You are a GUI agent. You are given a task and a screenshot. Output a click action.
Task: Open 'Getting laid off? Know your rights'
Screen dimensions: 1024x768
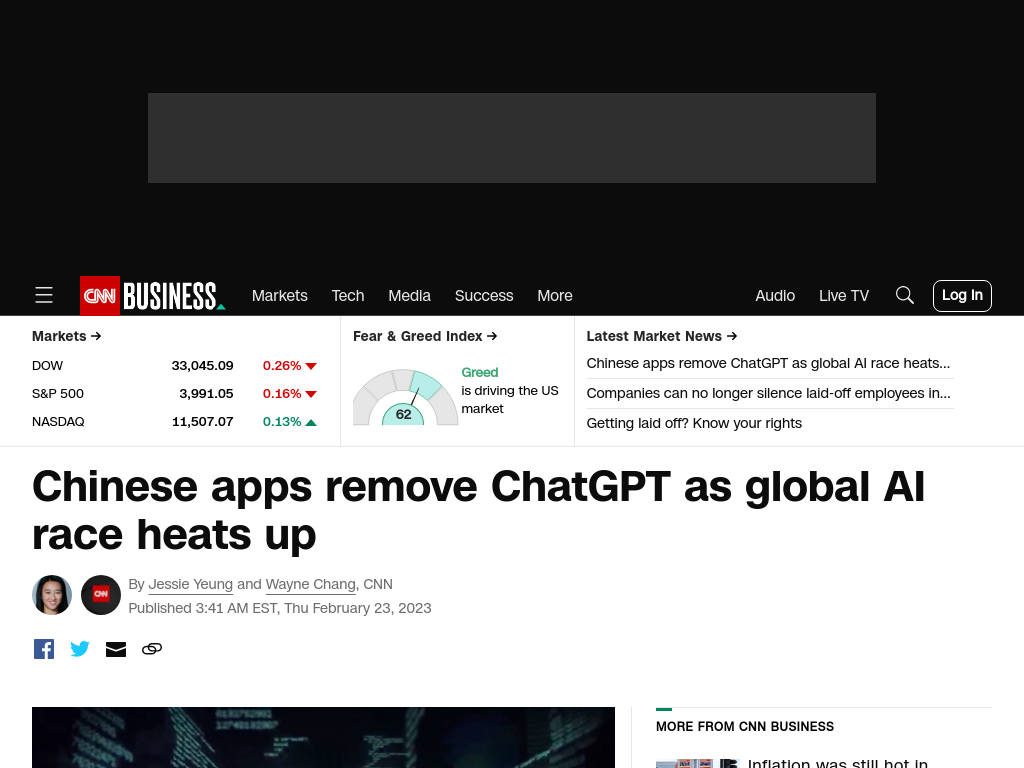(x=694, y=423)
